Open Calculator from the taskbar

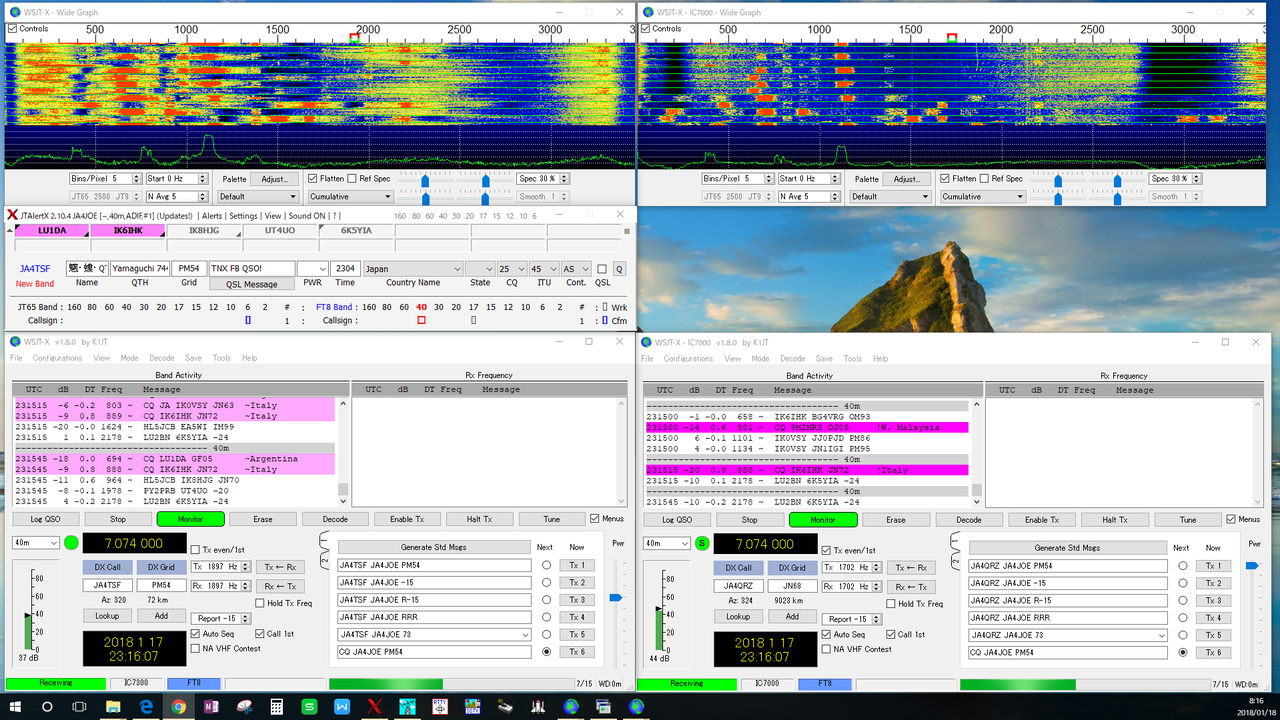pos(277,706)
